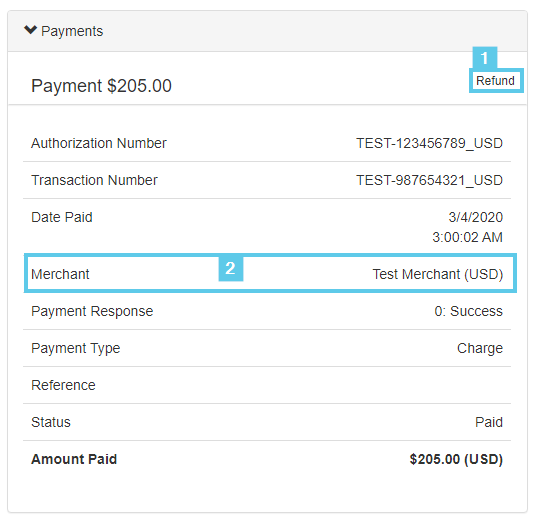Select the Authorization Number row label
This screenshot has width=535, height=520.
(x=99, y=143)
